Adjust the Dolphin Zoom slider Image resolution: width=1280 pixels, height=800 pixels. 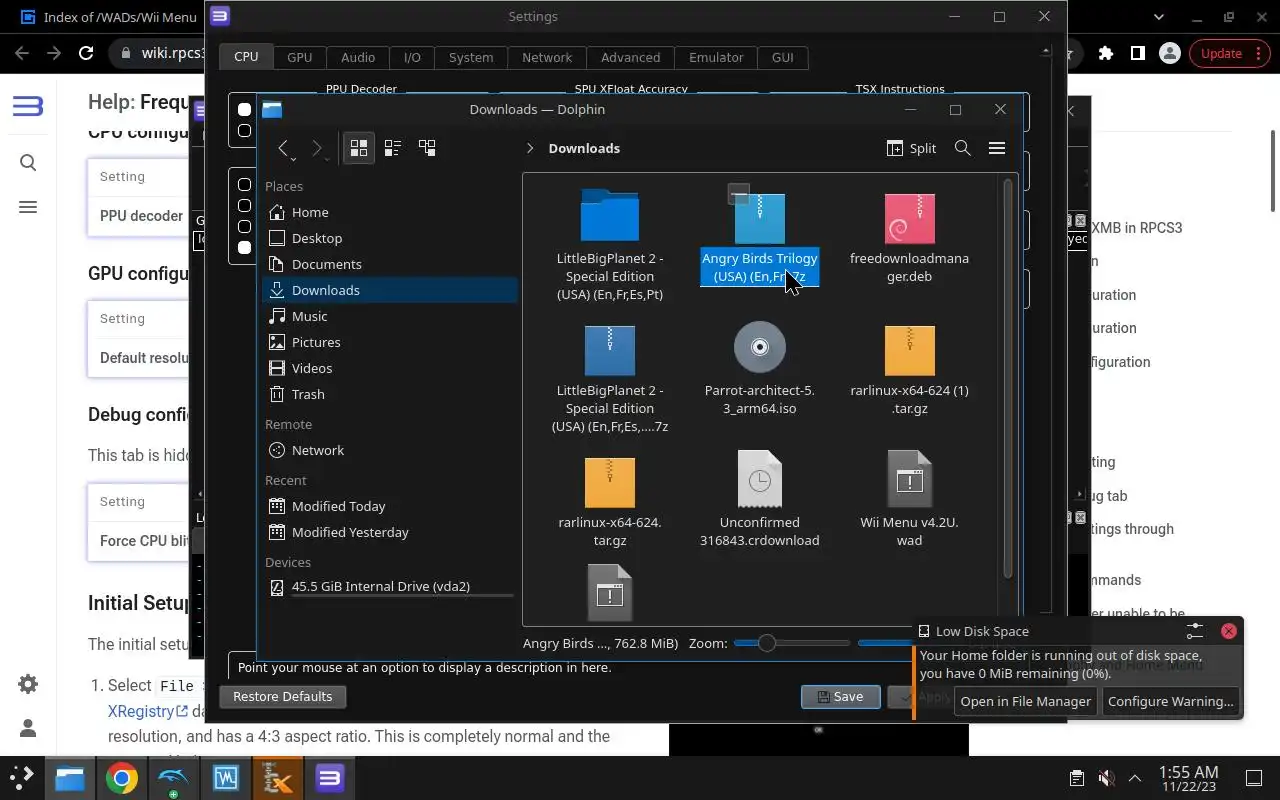click(767, 643)
